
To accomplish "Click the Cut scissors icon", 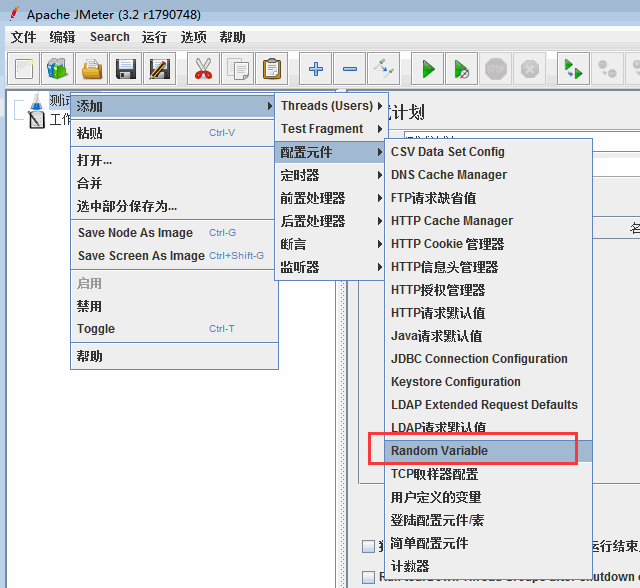I will point(203,69).
